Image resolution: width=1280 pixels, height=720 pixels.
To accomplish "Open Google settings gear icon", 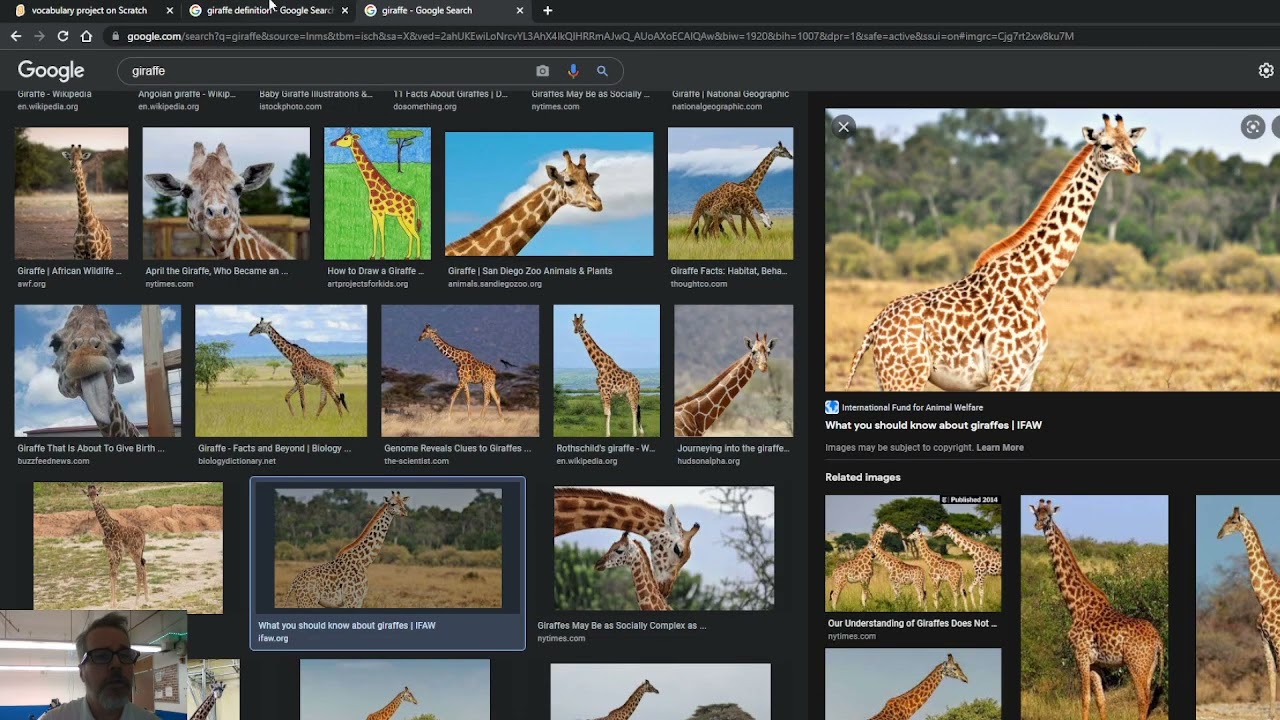I will tap(1266, 71).
